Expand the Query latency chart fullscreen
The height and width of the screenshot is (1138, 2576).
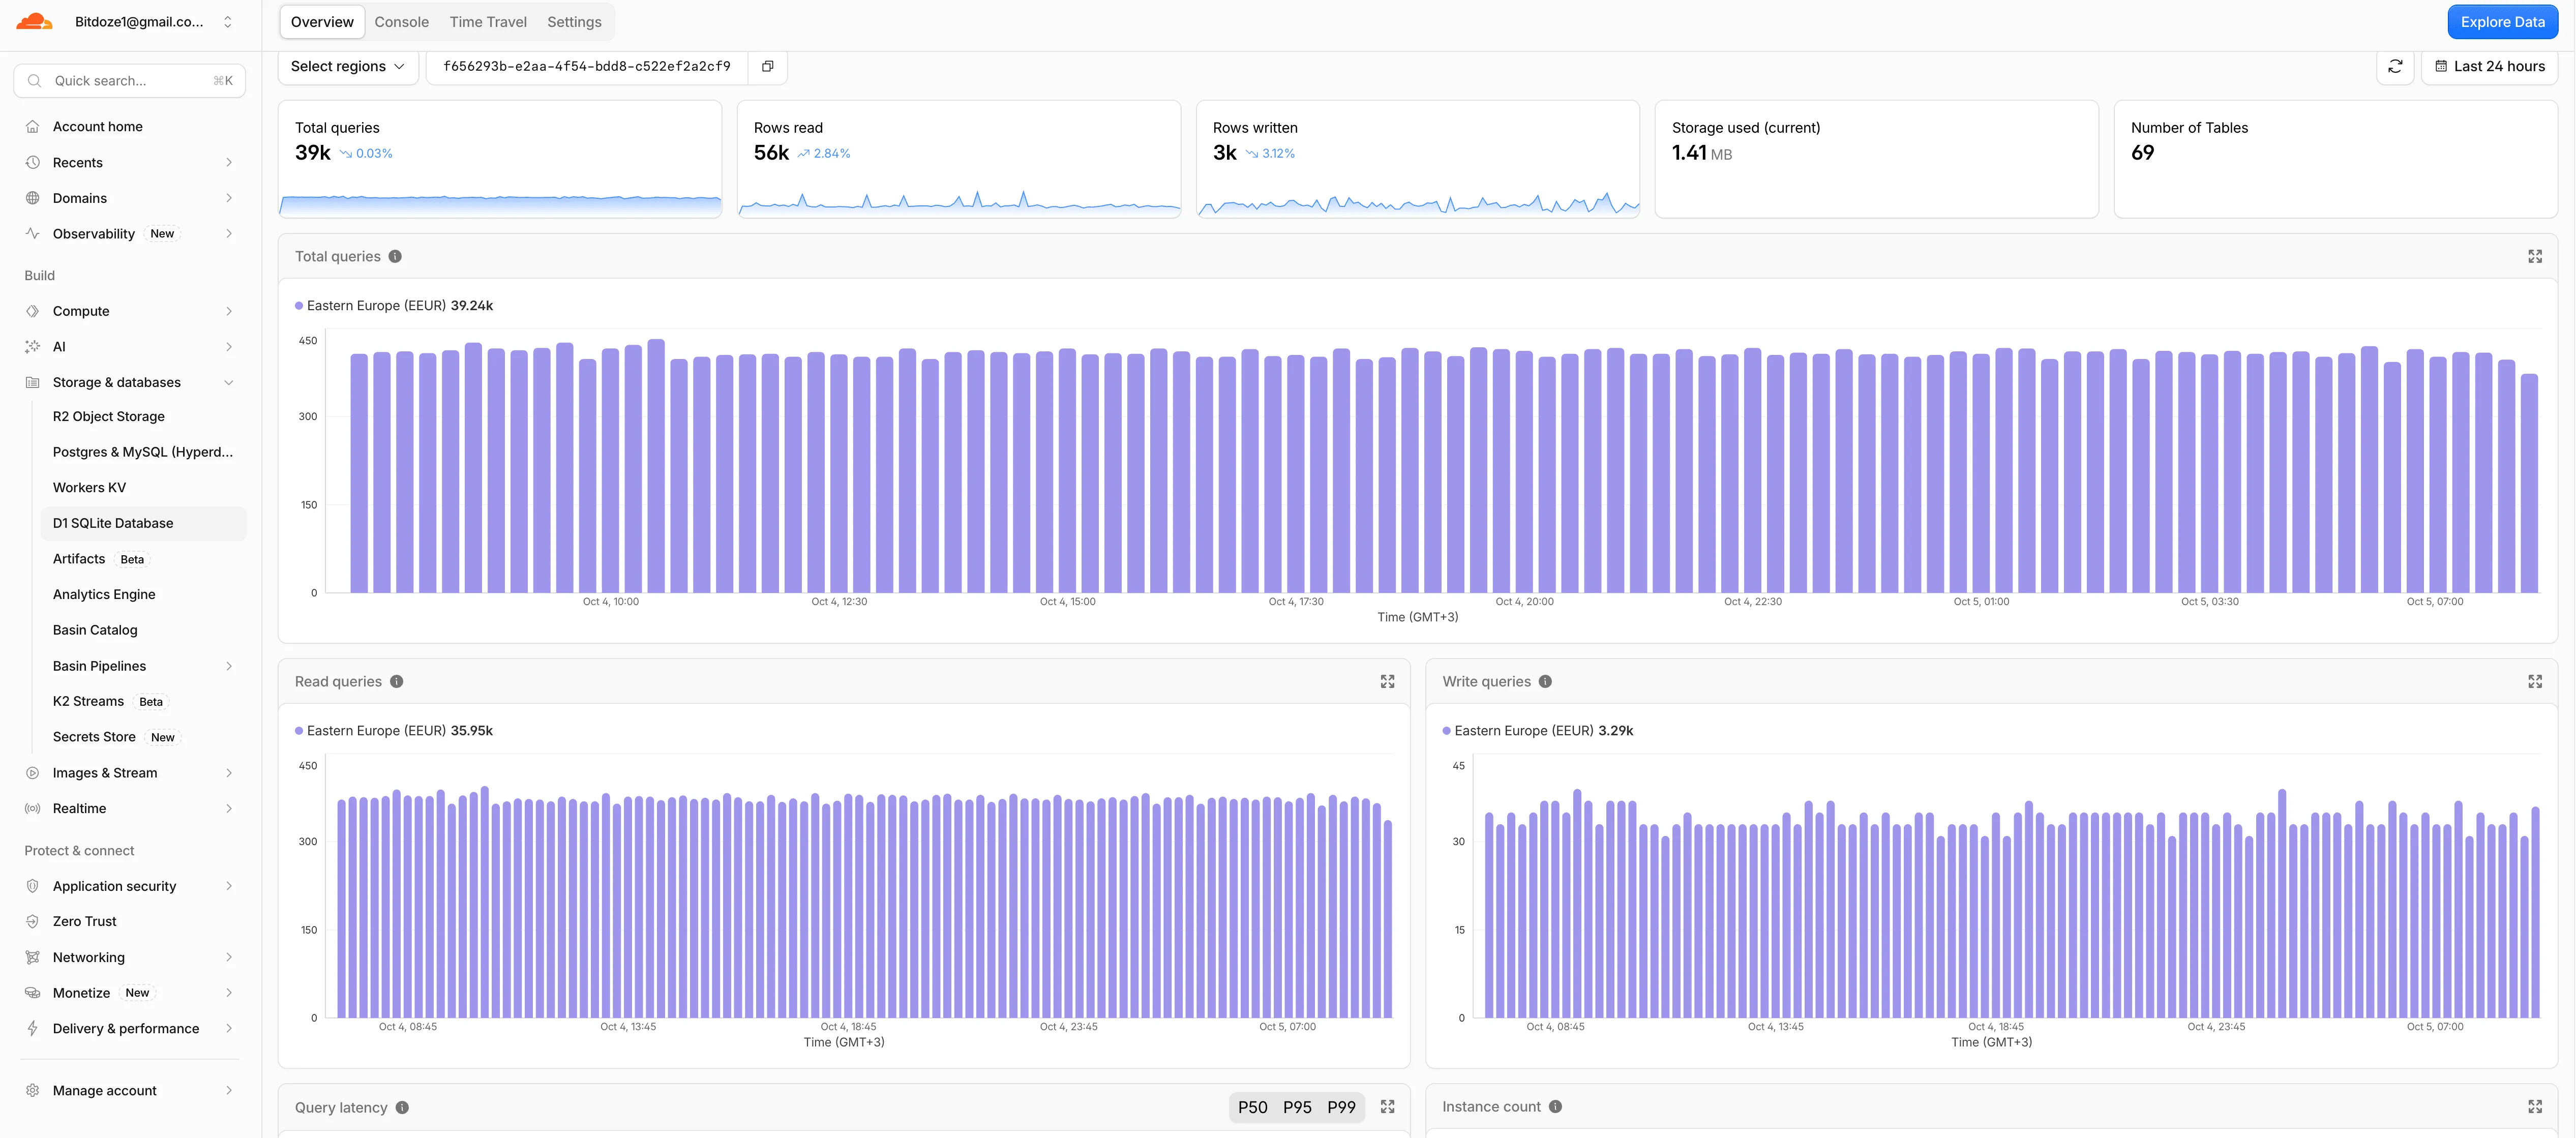tap(1387, 1106)
